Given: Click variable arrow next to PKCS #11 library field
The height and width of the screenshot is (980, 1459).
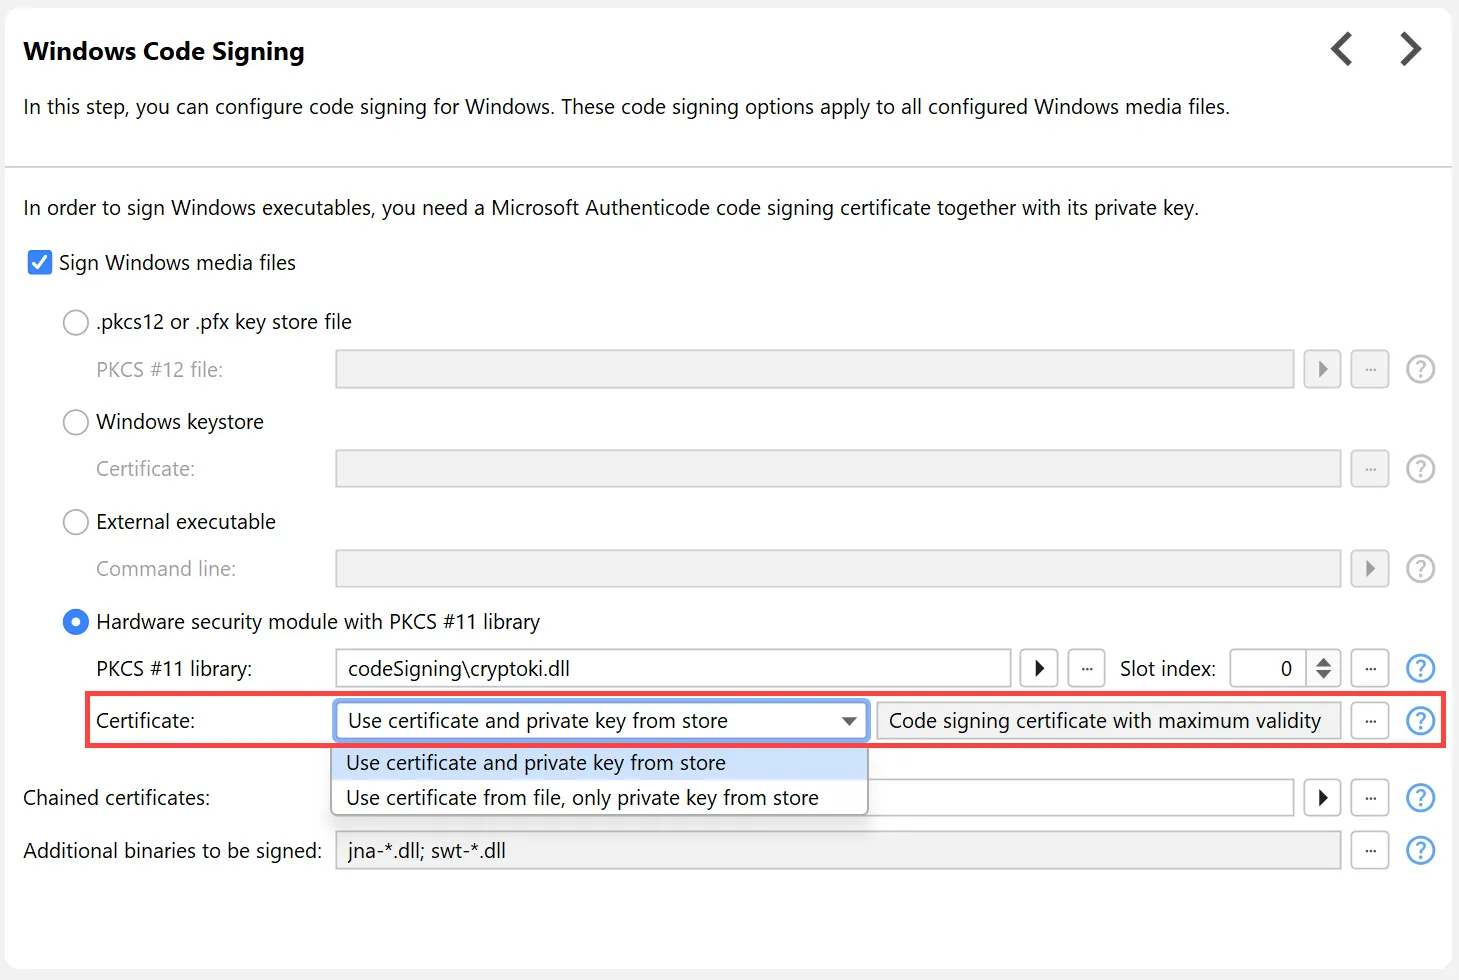Looking at the screenshot, I should (1039, 668).
